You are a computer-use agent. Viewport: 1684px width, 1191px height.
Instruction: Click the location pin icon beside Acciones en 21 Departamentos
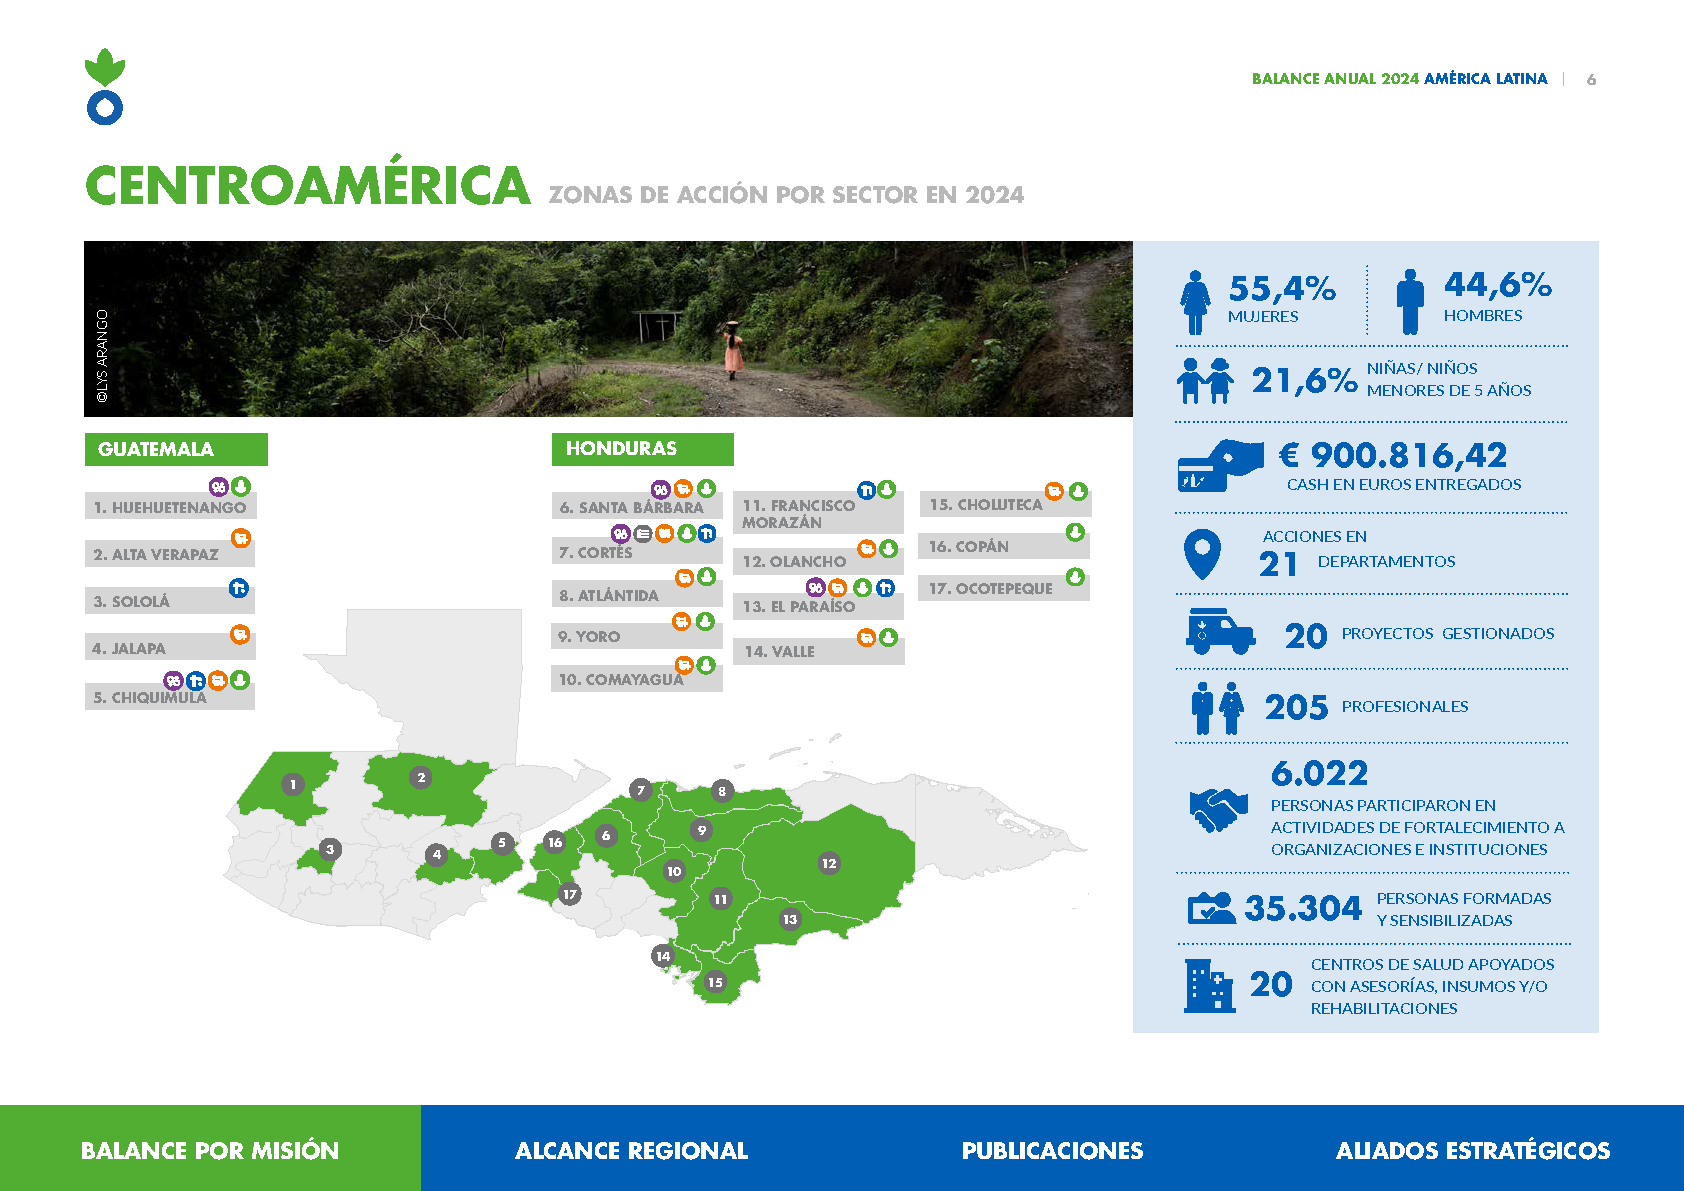click(1203, 555)
